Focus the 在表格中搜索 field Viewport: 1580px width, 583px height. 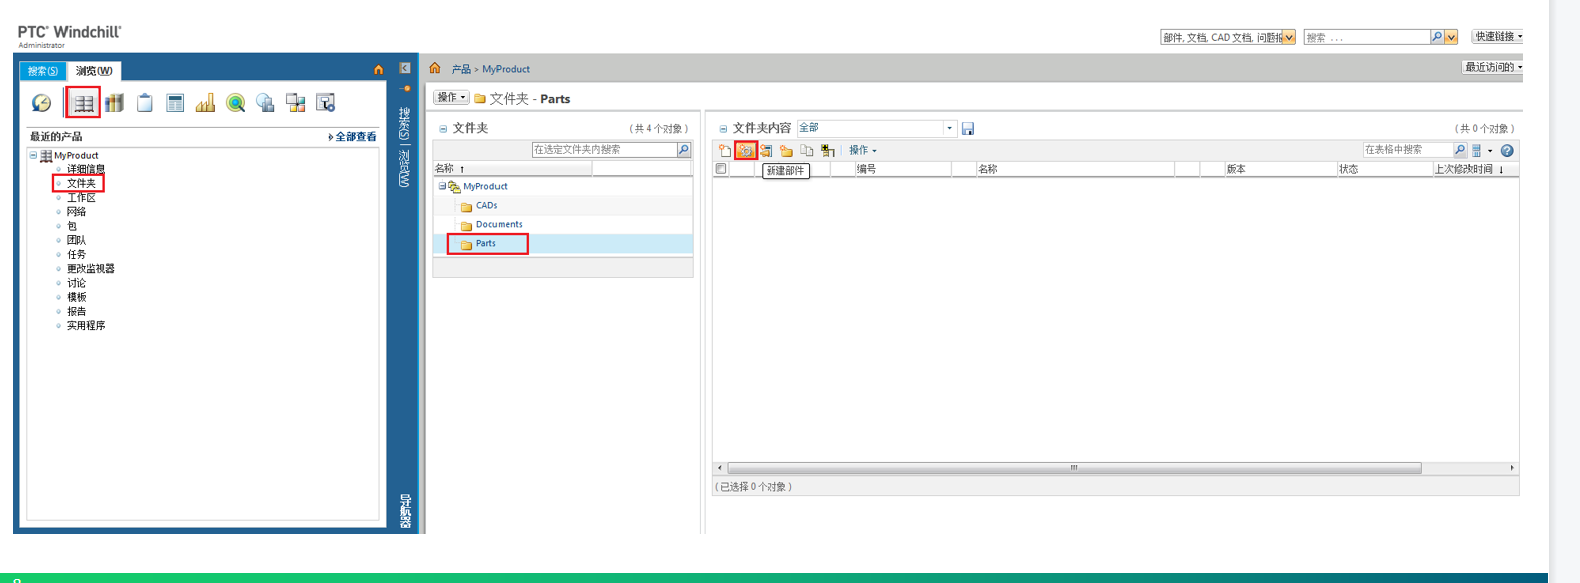click(1408, 150)
